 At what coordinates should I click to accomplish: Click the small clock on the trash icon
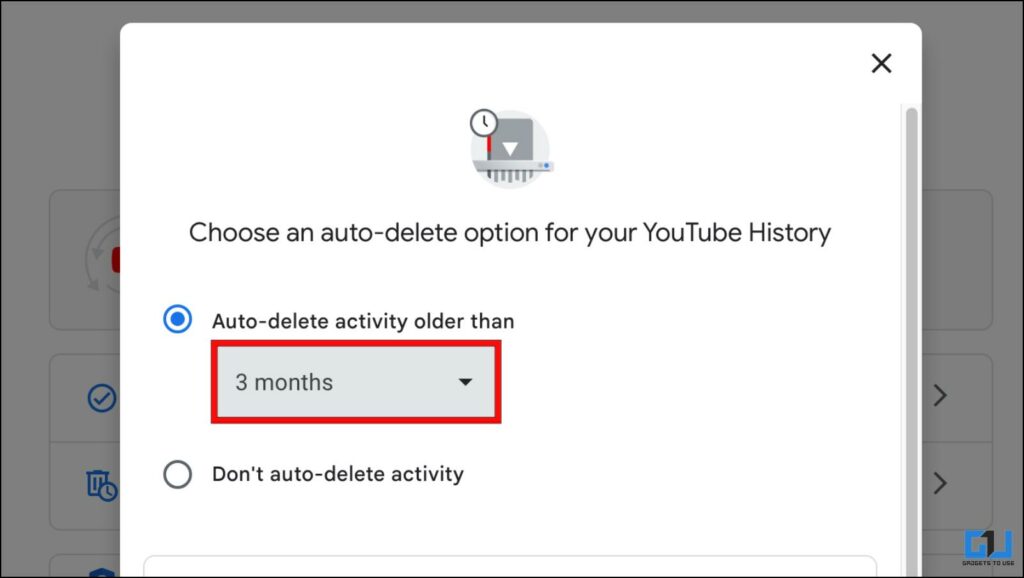110,491
